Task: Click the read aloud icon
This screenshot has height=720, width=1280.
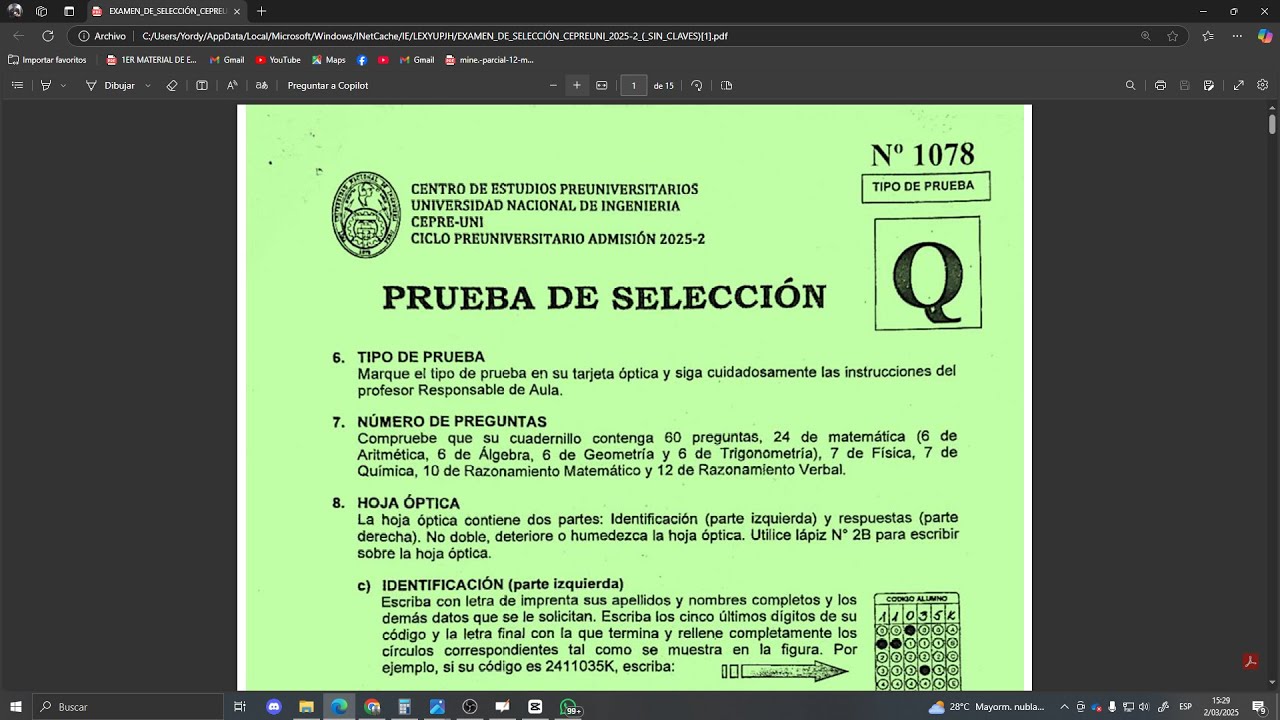Action: [x=232, y=85]
